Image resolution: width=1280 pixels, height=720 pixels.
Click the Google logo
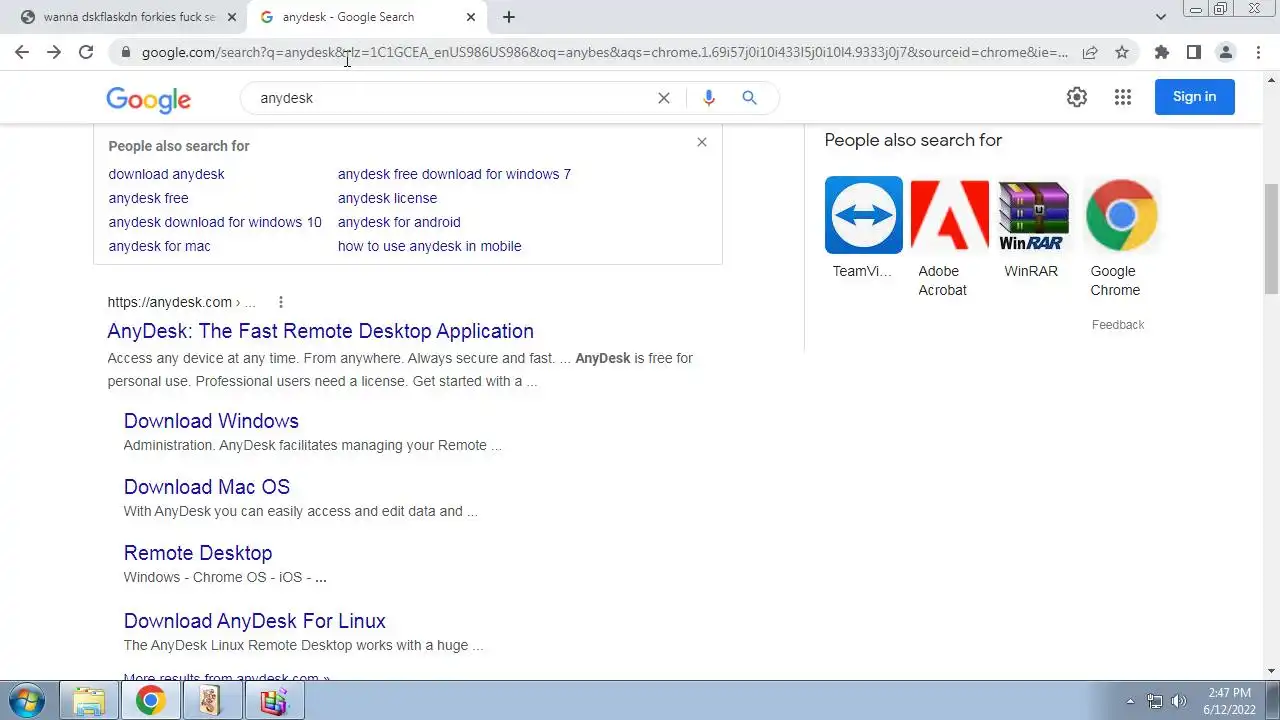click(x=148, y=99)
